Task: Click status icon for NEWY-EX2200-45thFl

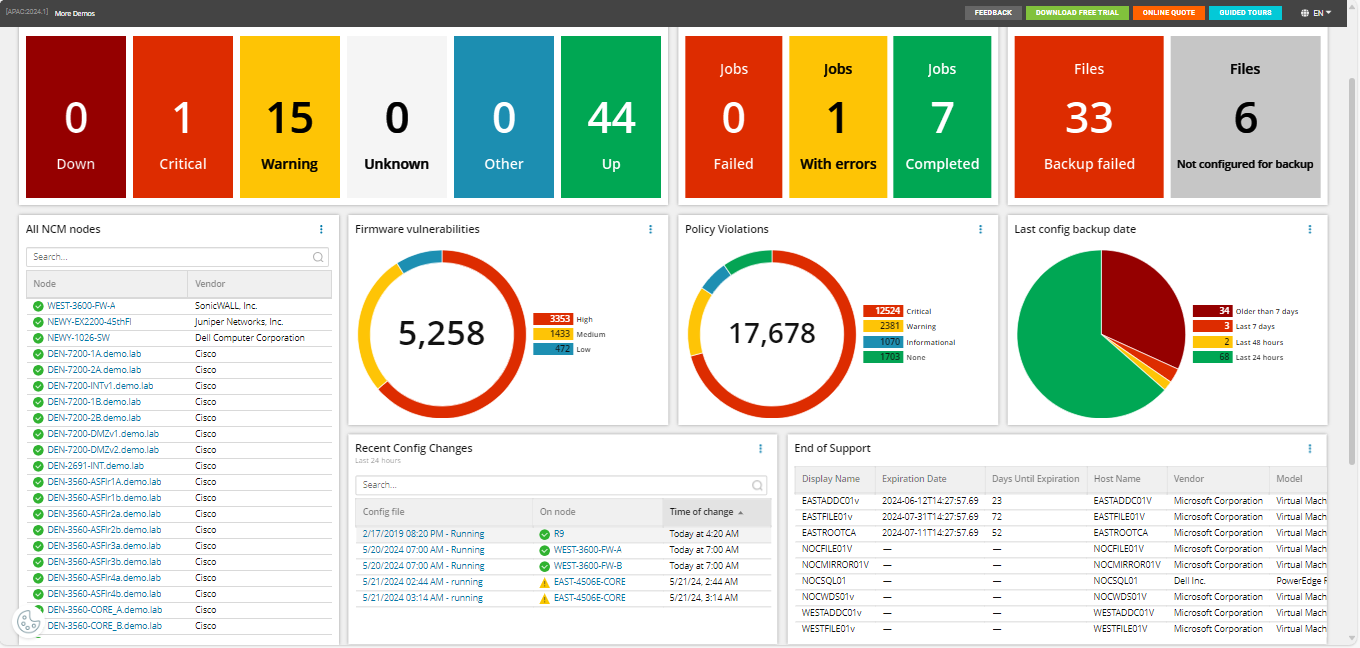Action: tap(38, 322)
